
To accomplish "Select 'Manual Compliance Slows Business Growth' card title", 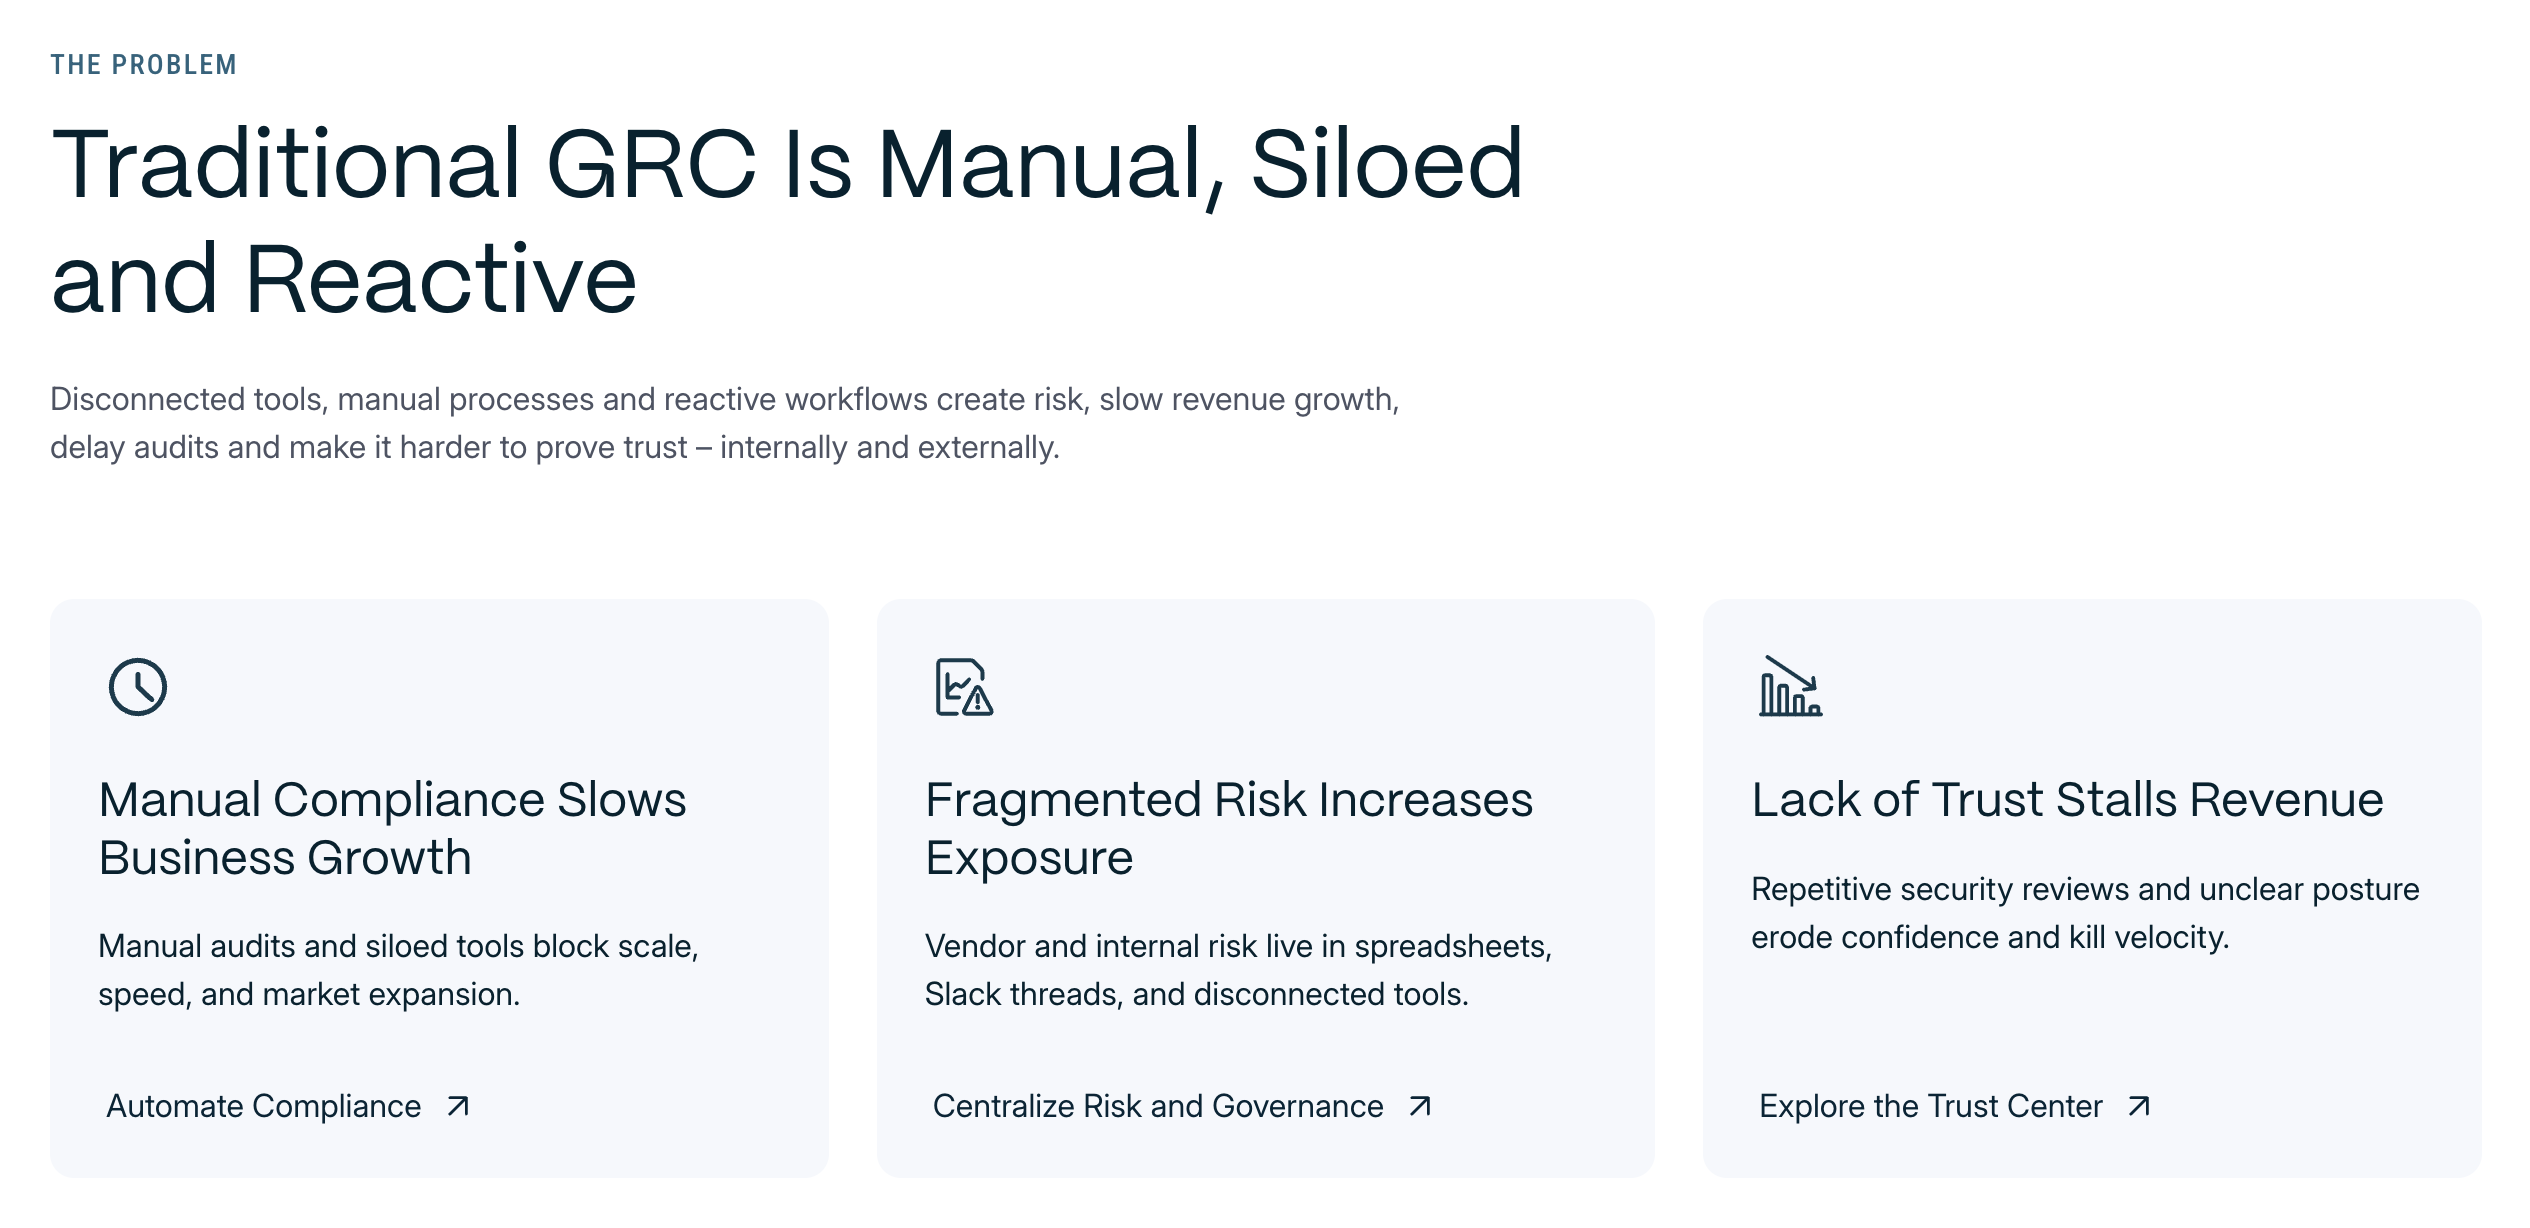I will pyautogui.click(x=392, y=828).
